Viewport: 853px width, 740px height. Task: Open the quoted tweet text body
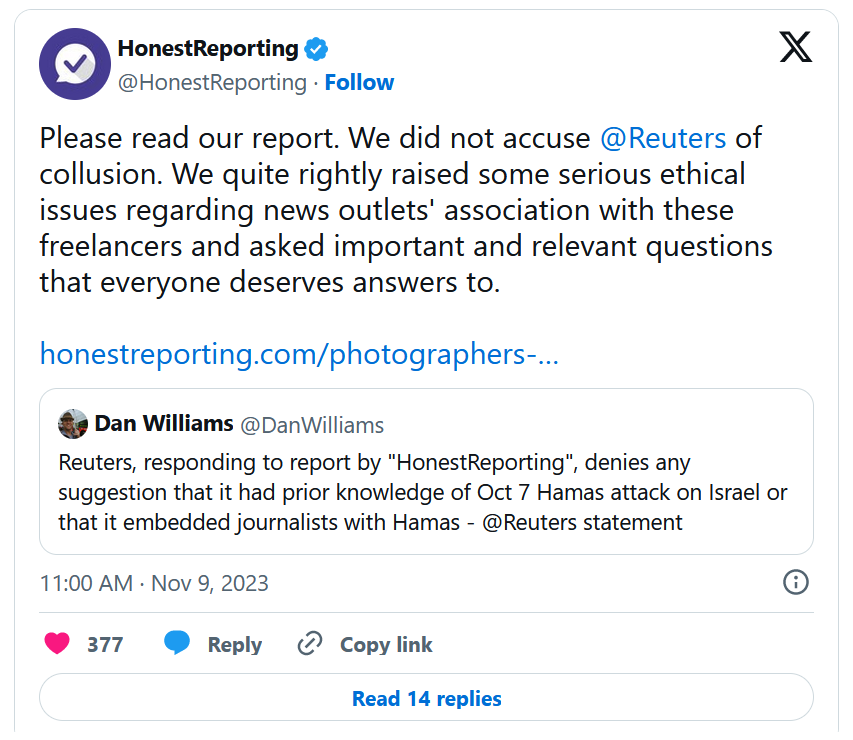click(x=423, y=492)
